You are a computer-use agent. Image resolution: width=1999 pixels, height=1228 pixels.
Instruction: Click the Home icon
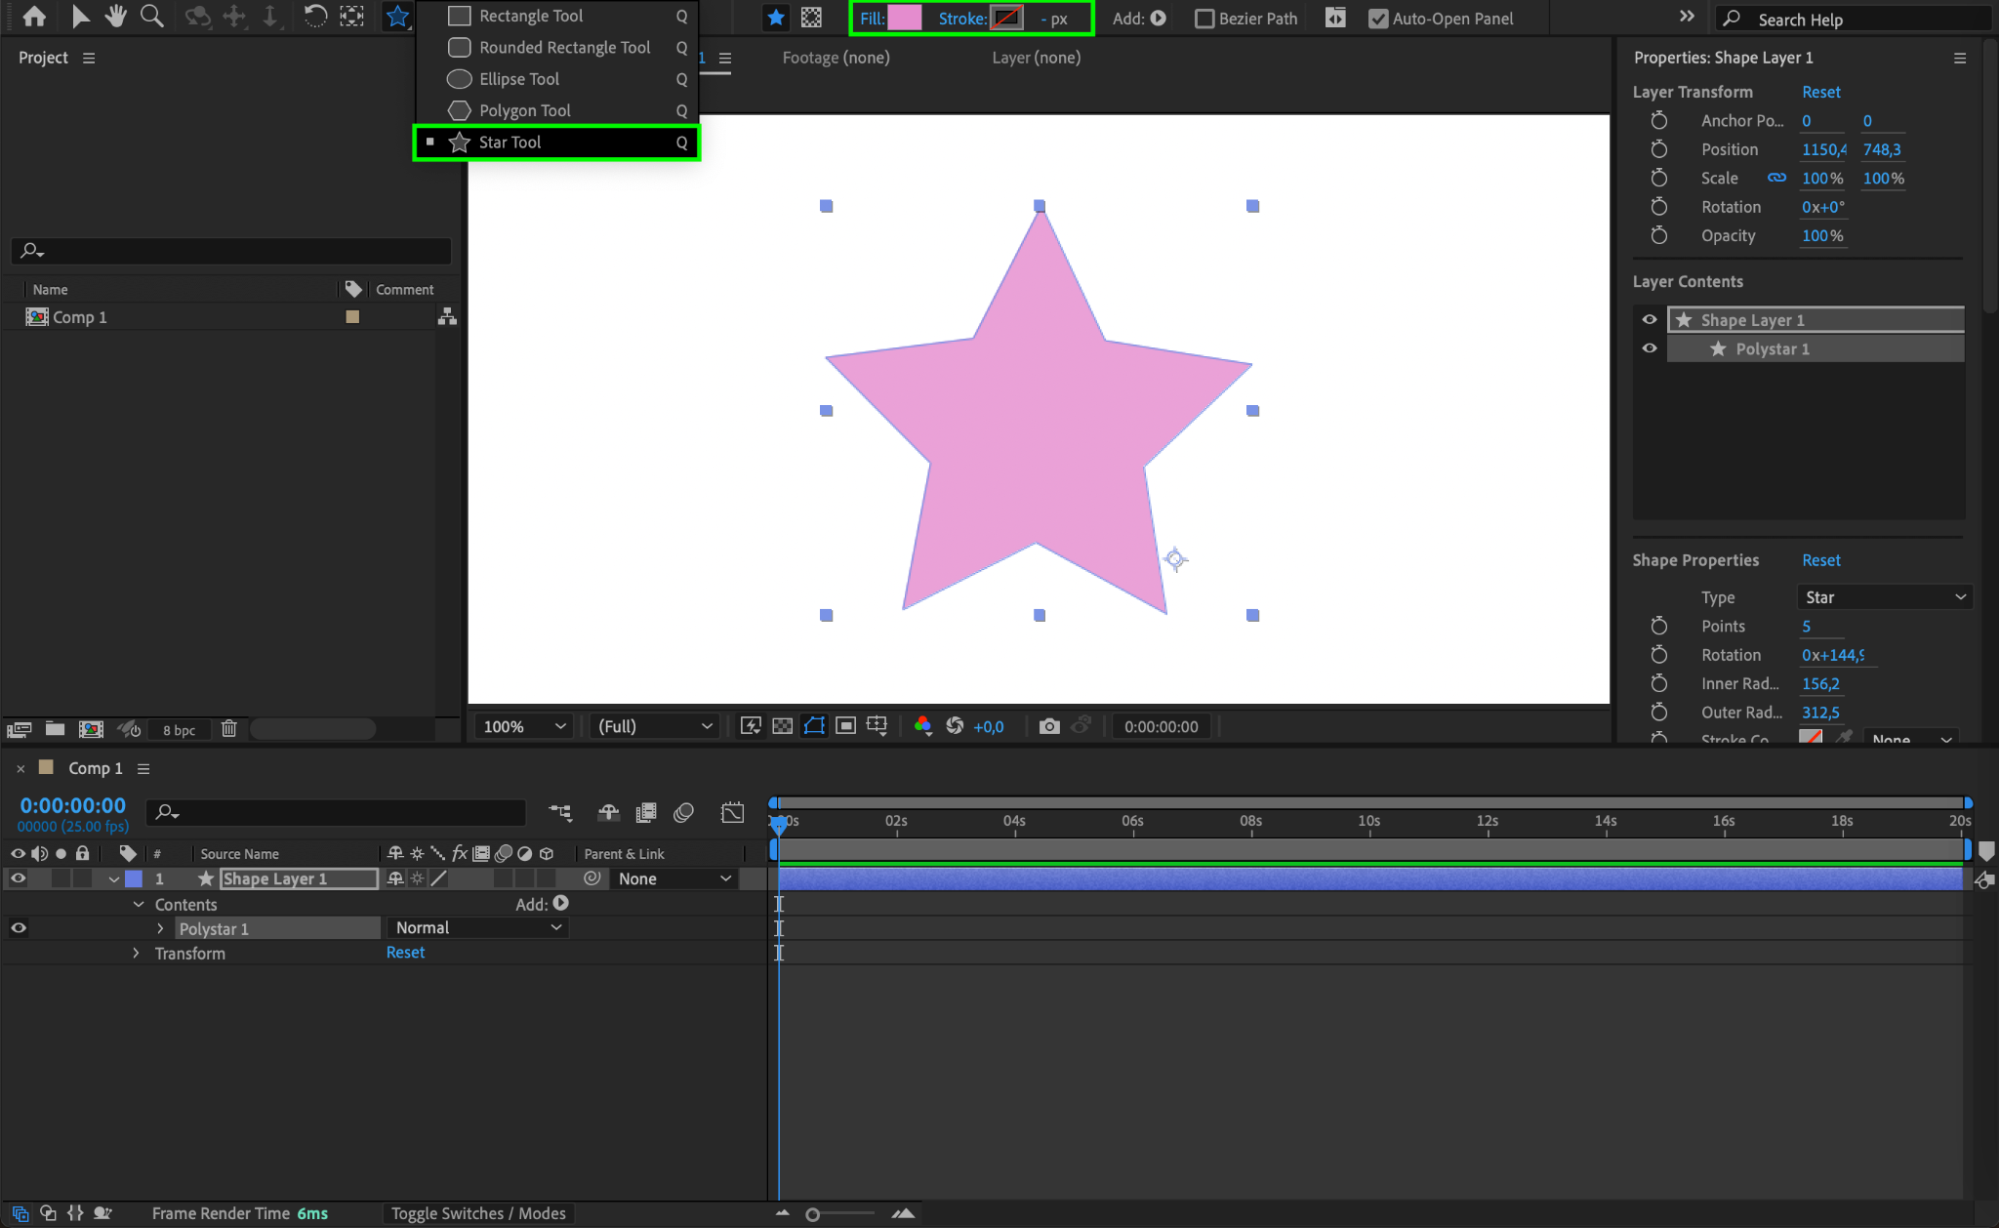[x=34, y=16]
